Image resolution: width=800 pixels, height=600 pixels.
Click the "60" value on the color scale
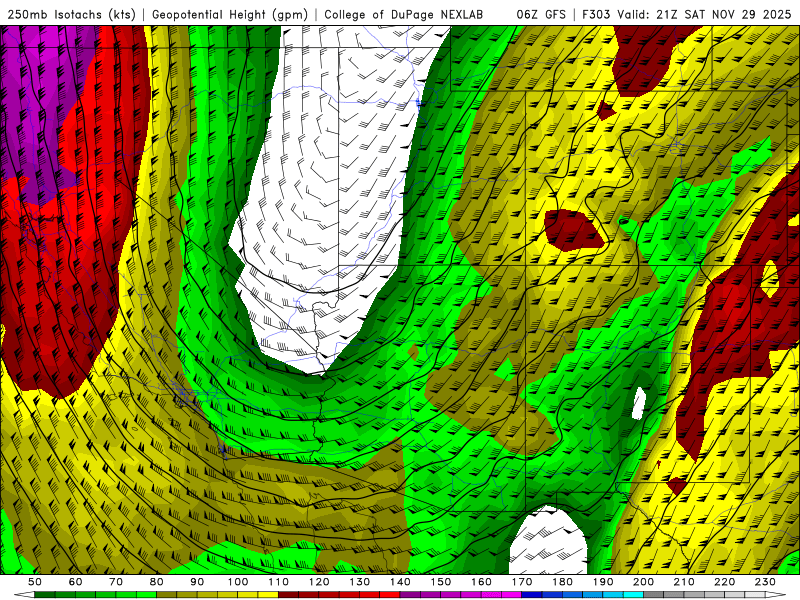coord(75,582)
